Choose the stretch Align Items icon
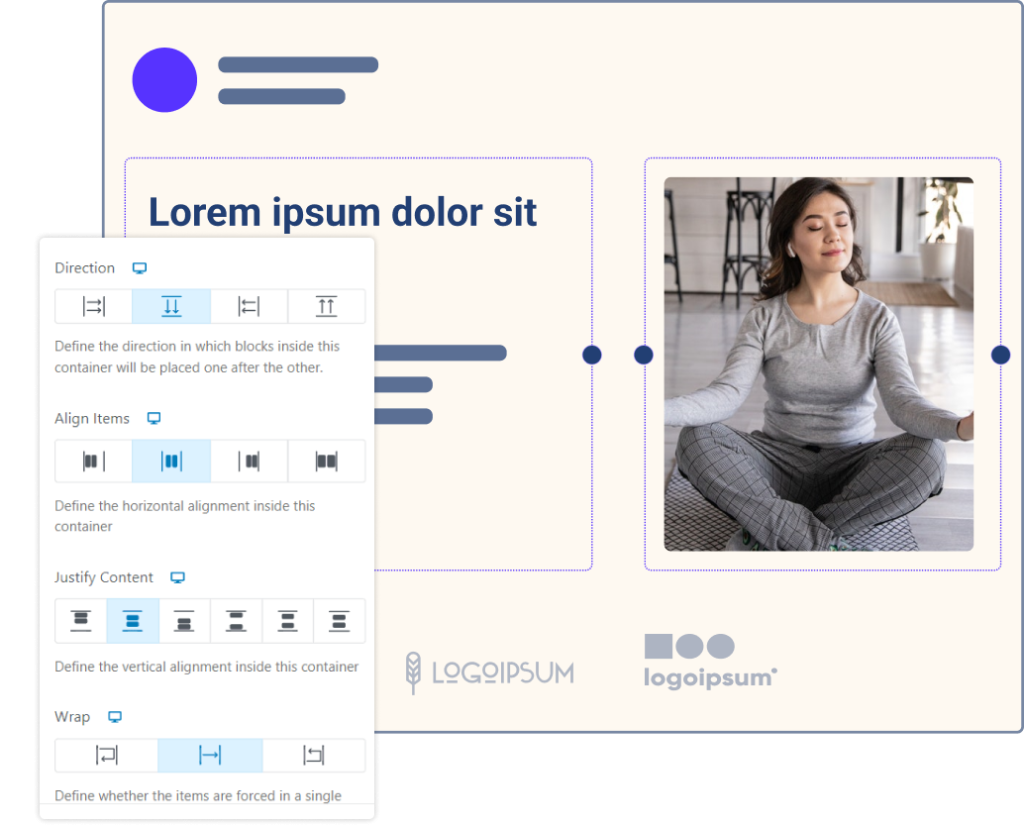Viewport: 1024px width, 827px height. pos(327,461)
